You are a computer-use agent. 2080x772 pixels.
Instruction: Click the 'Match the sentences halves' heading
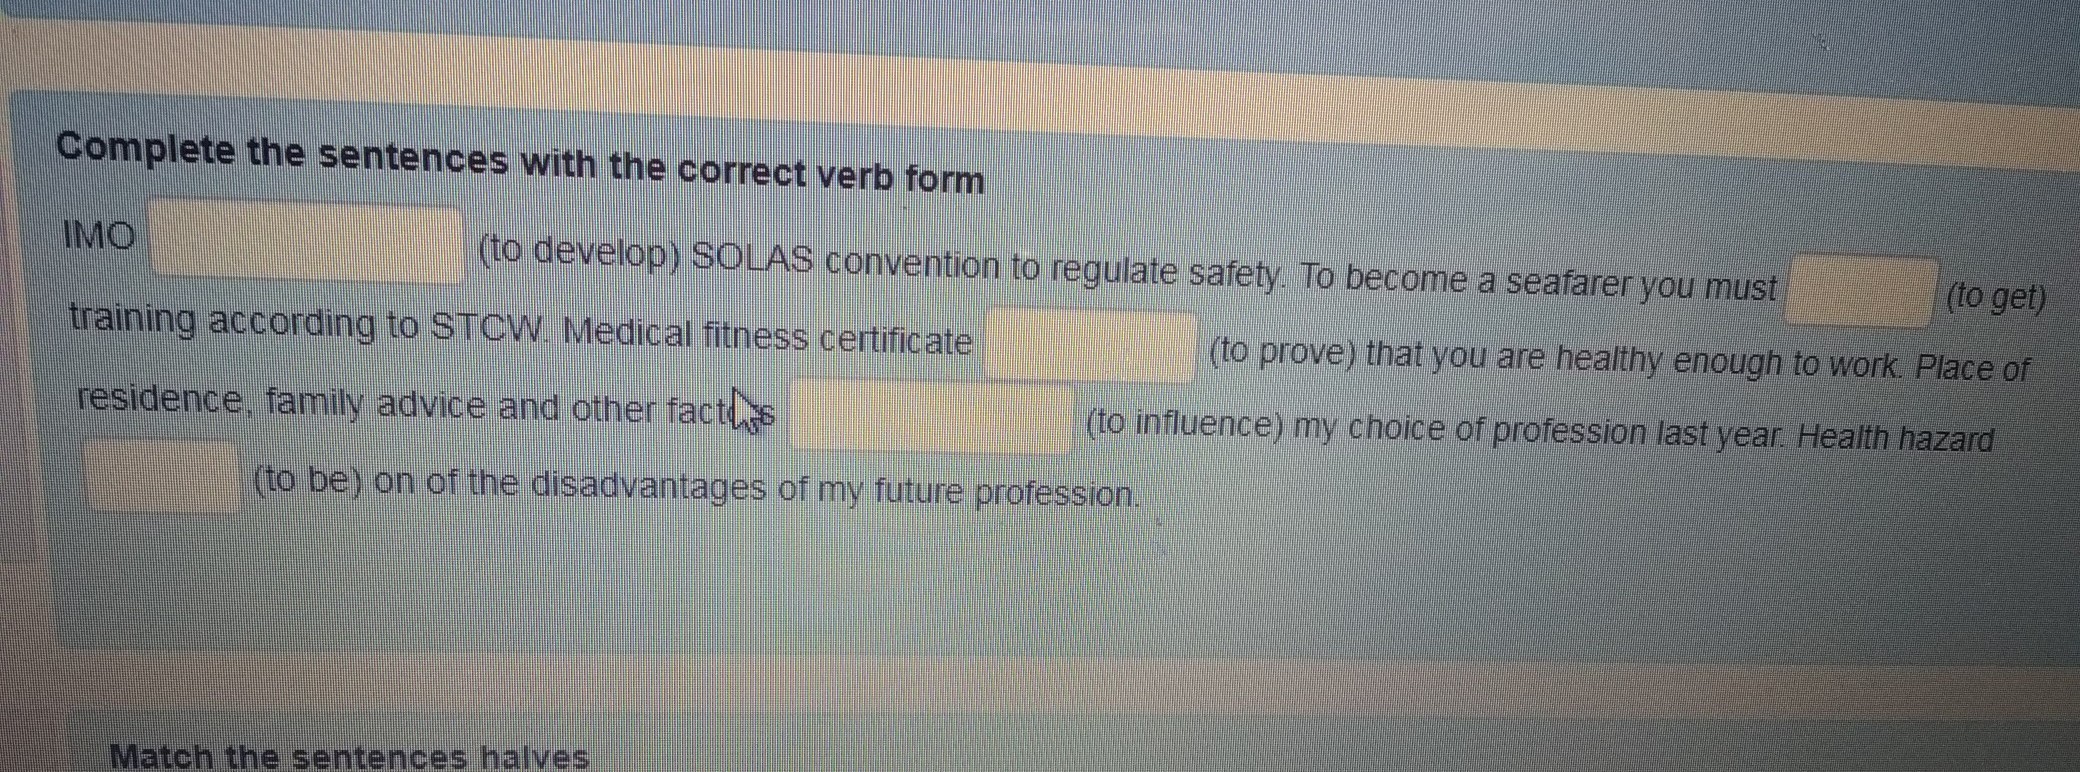(349, 756)
